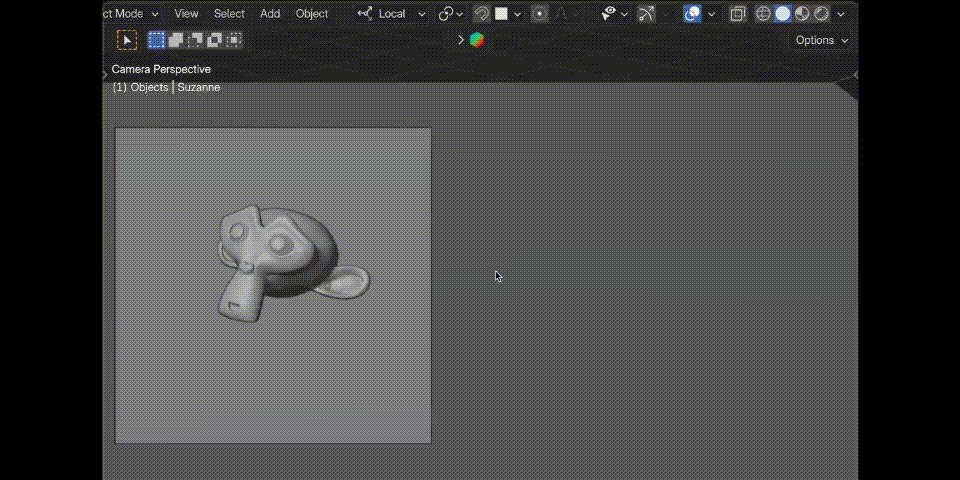Switch to solid shading
The image size is (960, 480).
coord(782,13)
